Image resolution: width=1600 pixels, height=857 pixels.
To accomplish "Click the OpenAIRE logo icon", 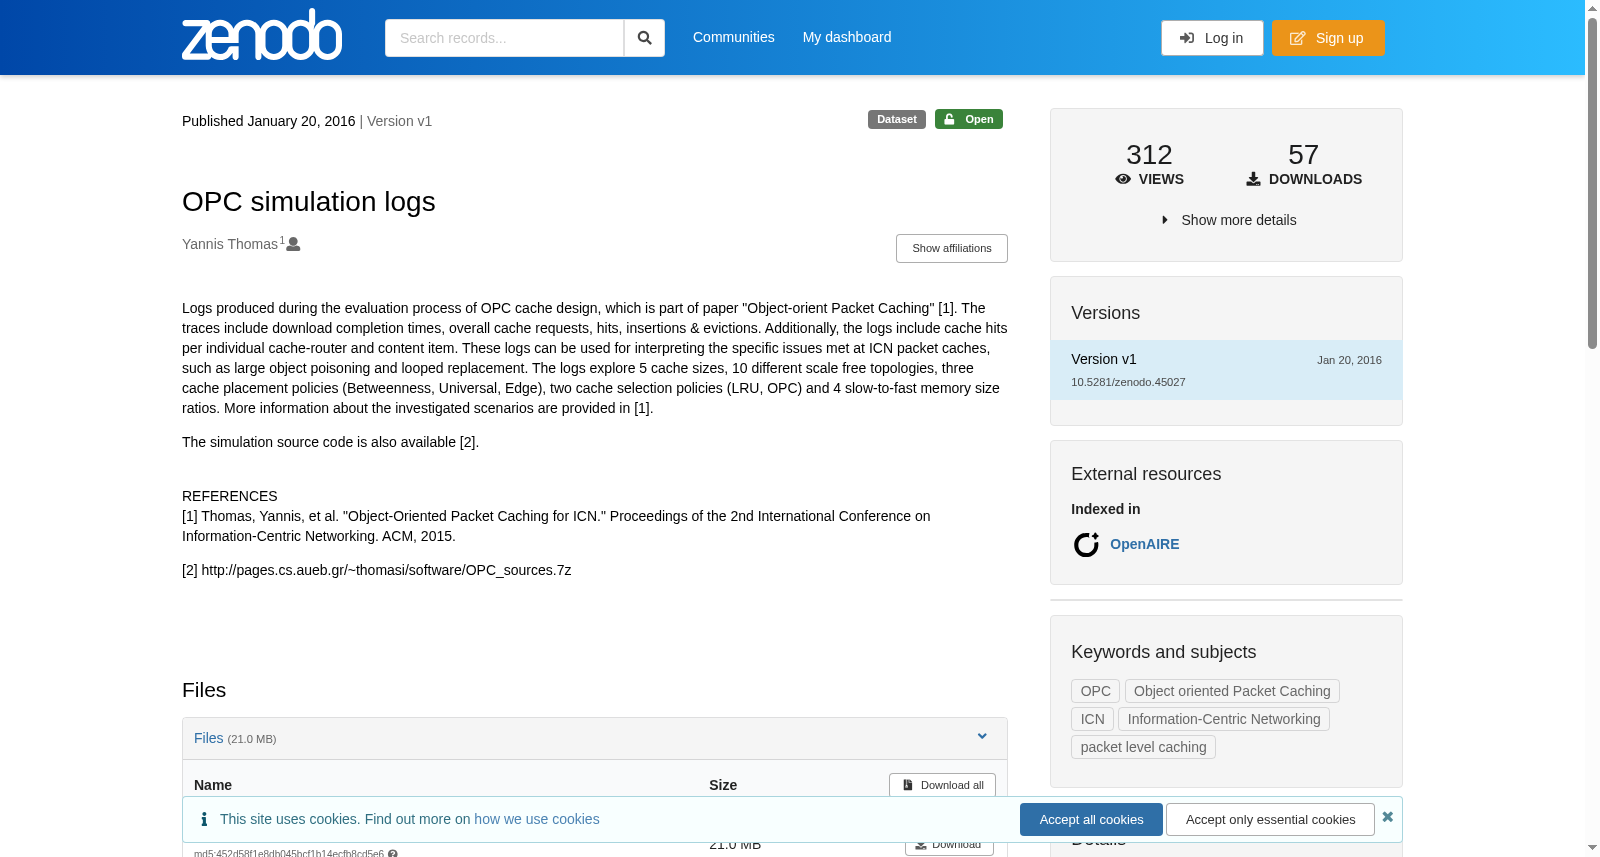I will [x=1086, y=544].
